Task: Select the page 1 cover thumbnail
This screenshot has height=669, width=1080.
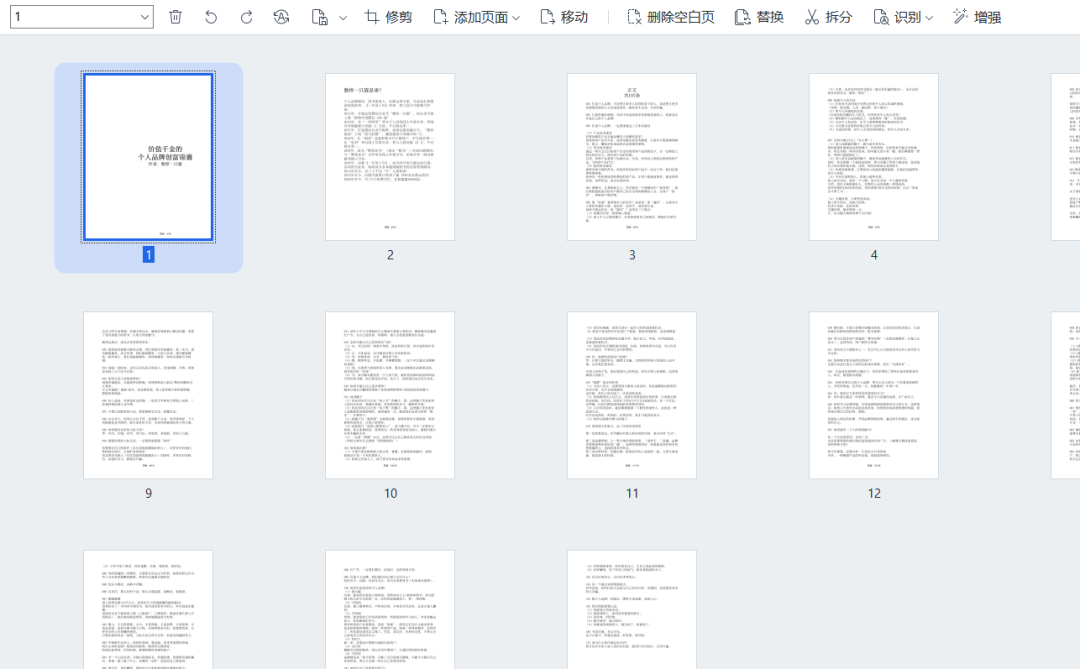Action: [x=148, y=156]
